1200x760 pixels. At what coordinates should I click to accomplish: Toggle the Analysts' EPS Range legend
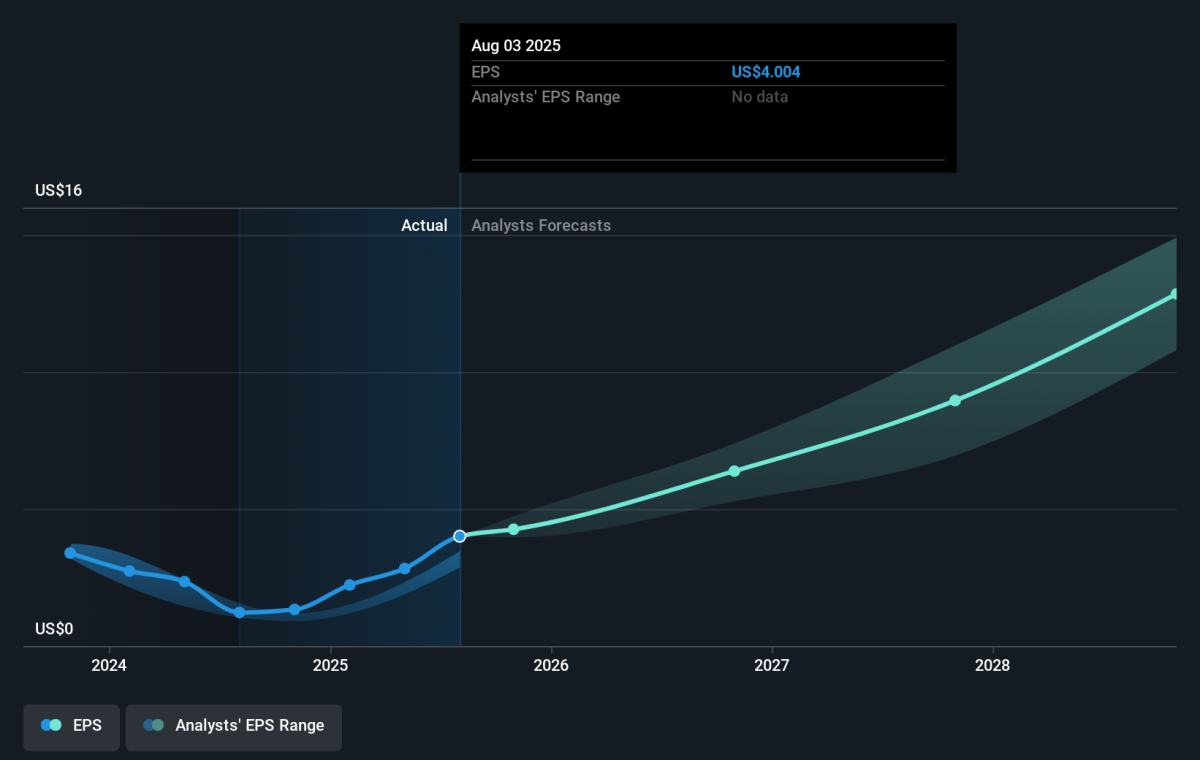[234, 727]
